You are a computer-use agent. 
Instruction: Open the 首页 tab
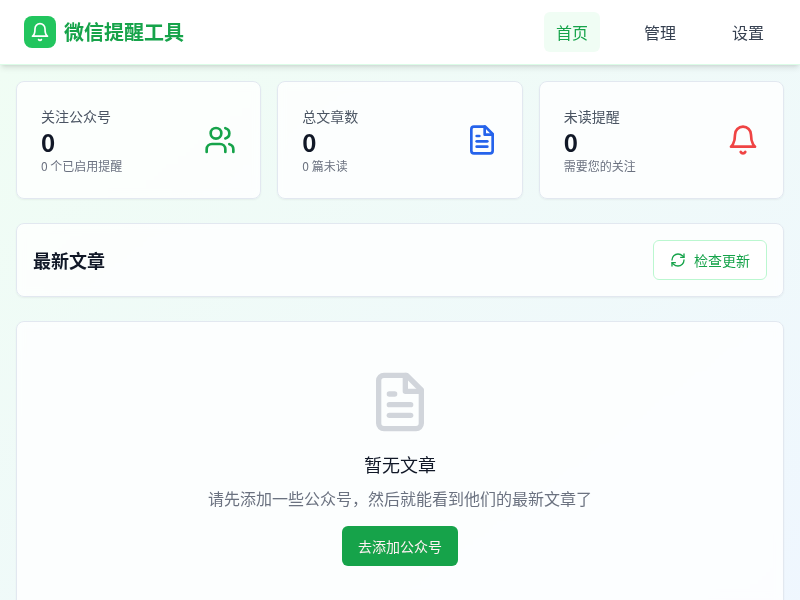click(571, 32)
